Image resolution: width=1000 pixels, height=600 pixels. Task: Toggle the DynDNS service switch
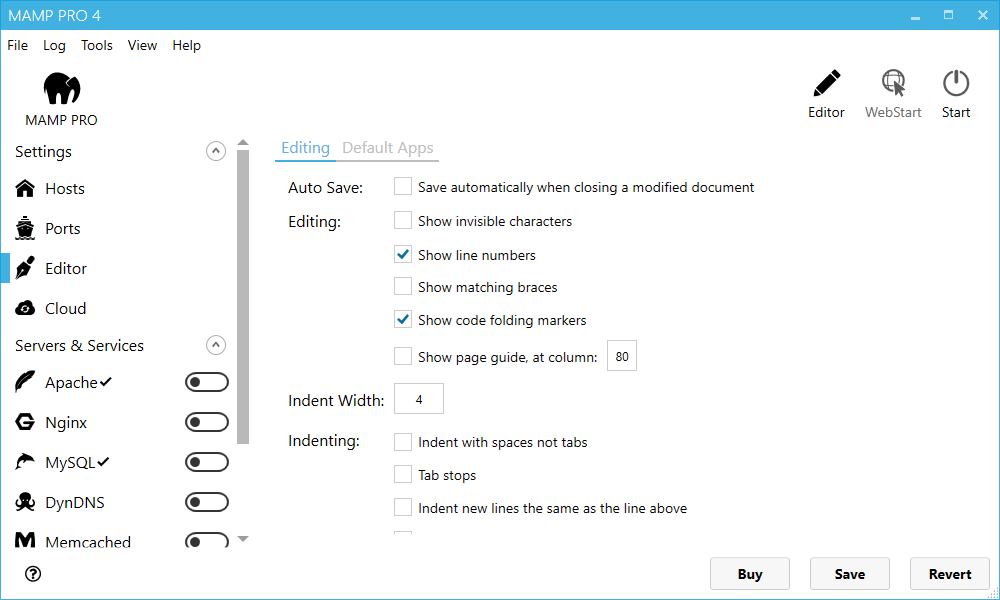pos(207,502)
